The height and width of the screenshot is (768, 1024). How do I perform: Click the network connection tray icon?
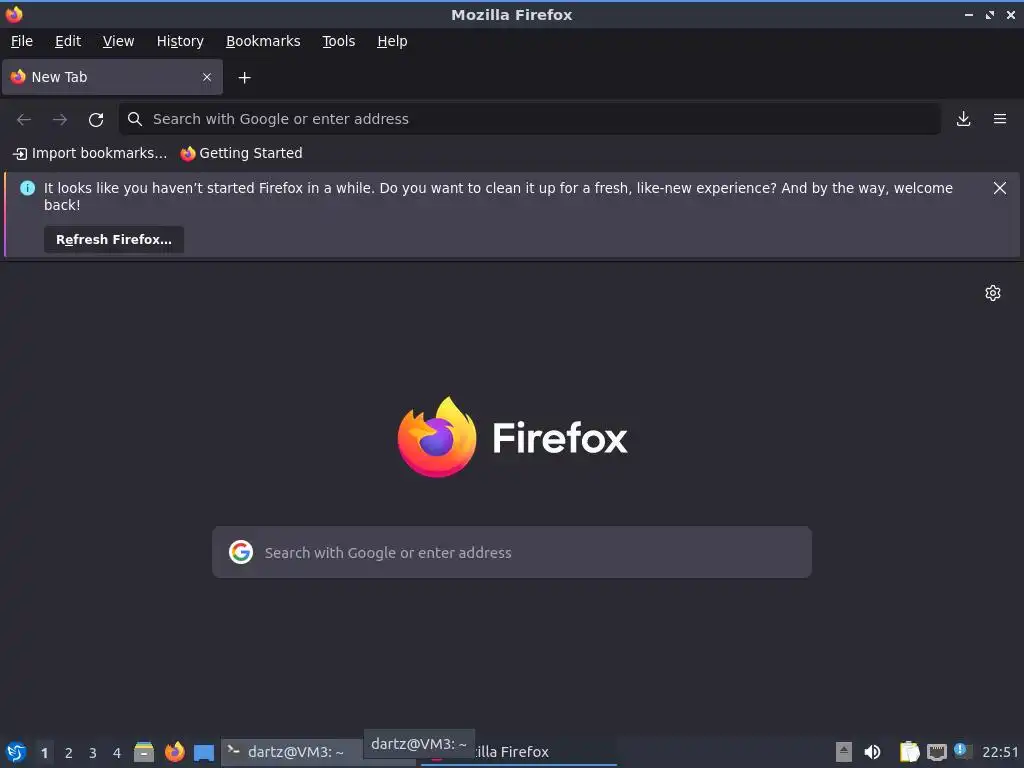coord(936,752)
